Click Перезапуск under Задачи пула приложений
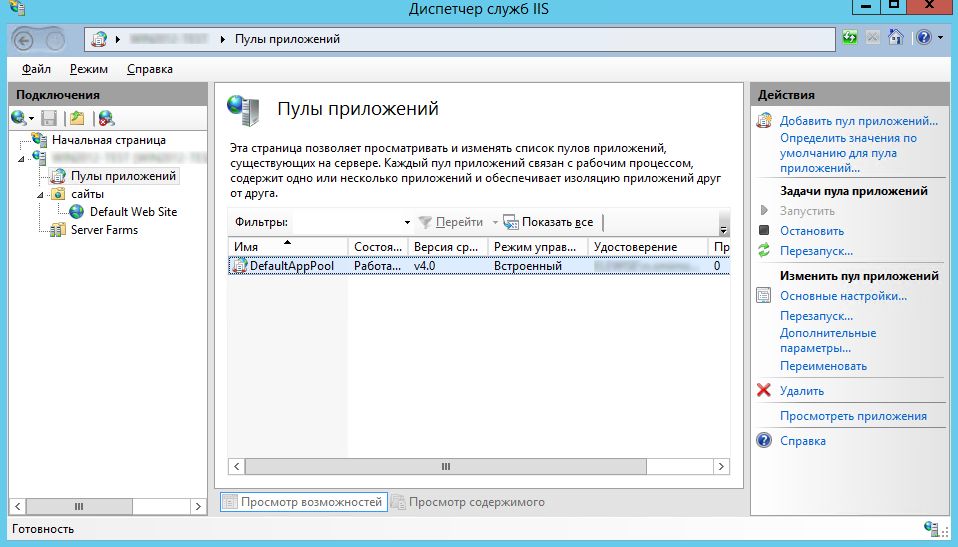Image resolution: width=958 pixels, height=547 pixels. (x=816, y=251)
